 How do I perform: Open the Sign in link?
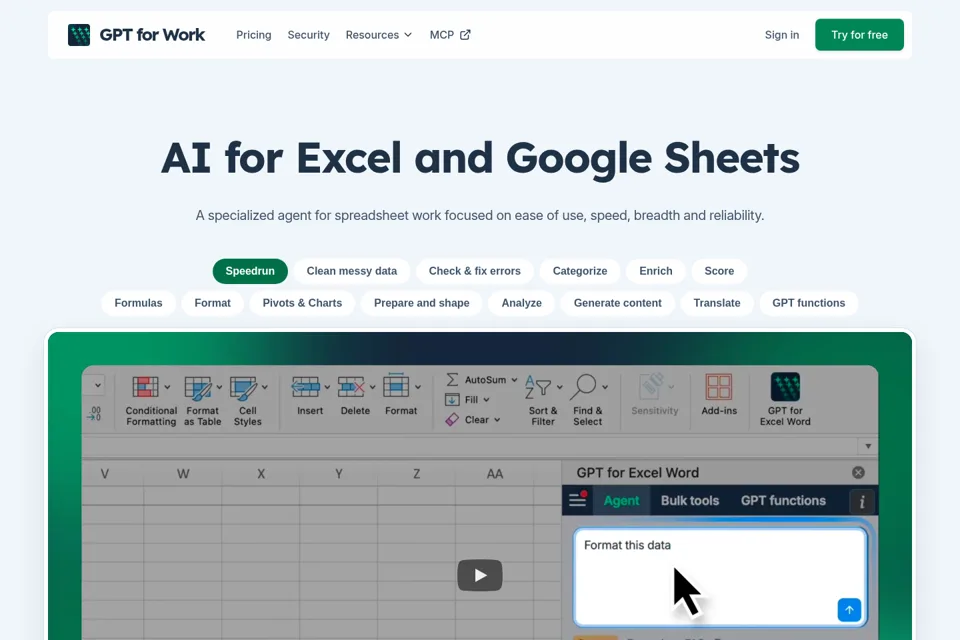(782, 35)
